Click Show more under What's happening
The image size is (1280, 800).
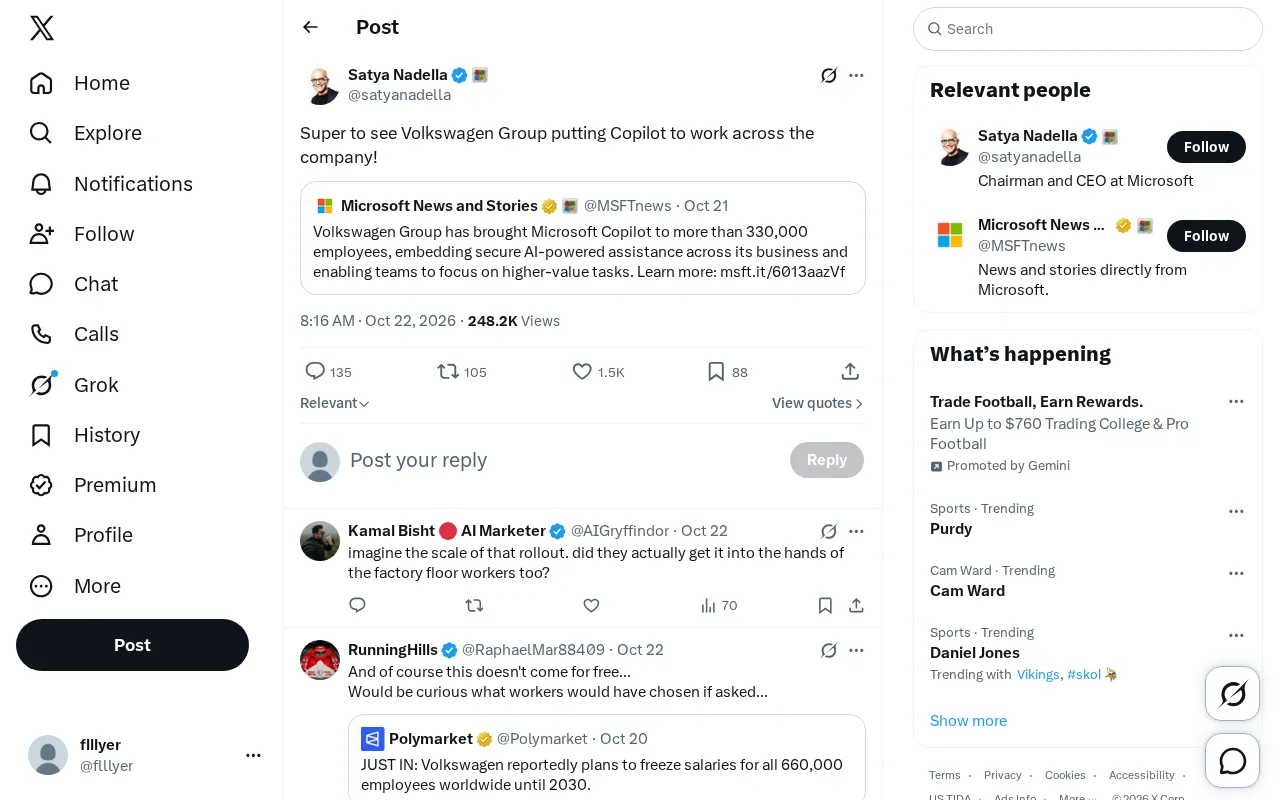[x=968, y=720]
